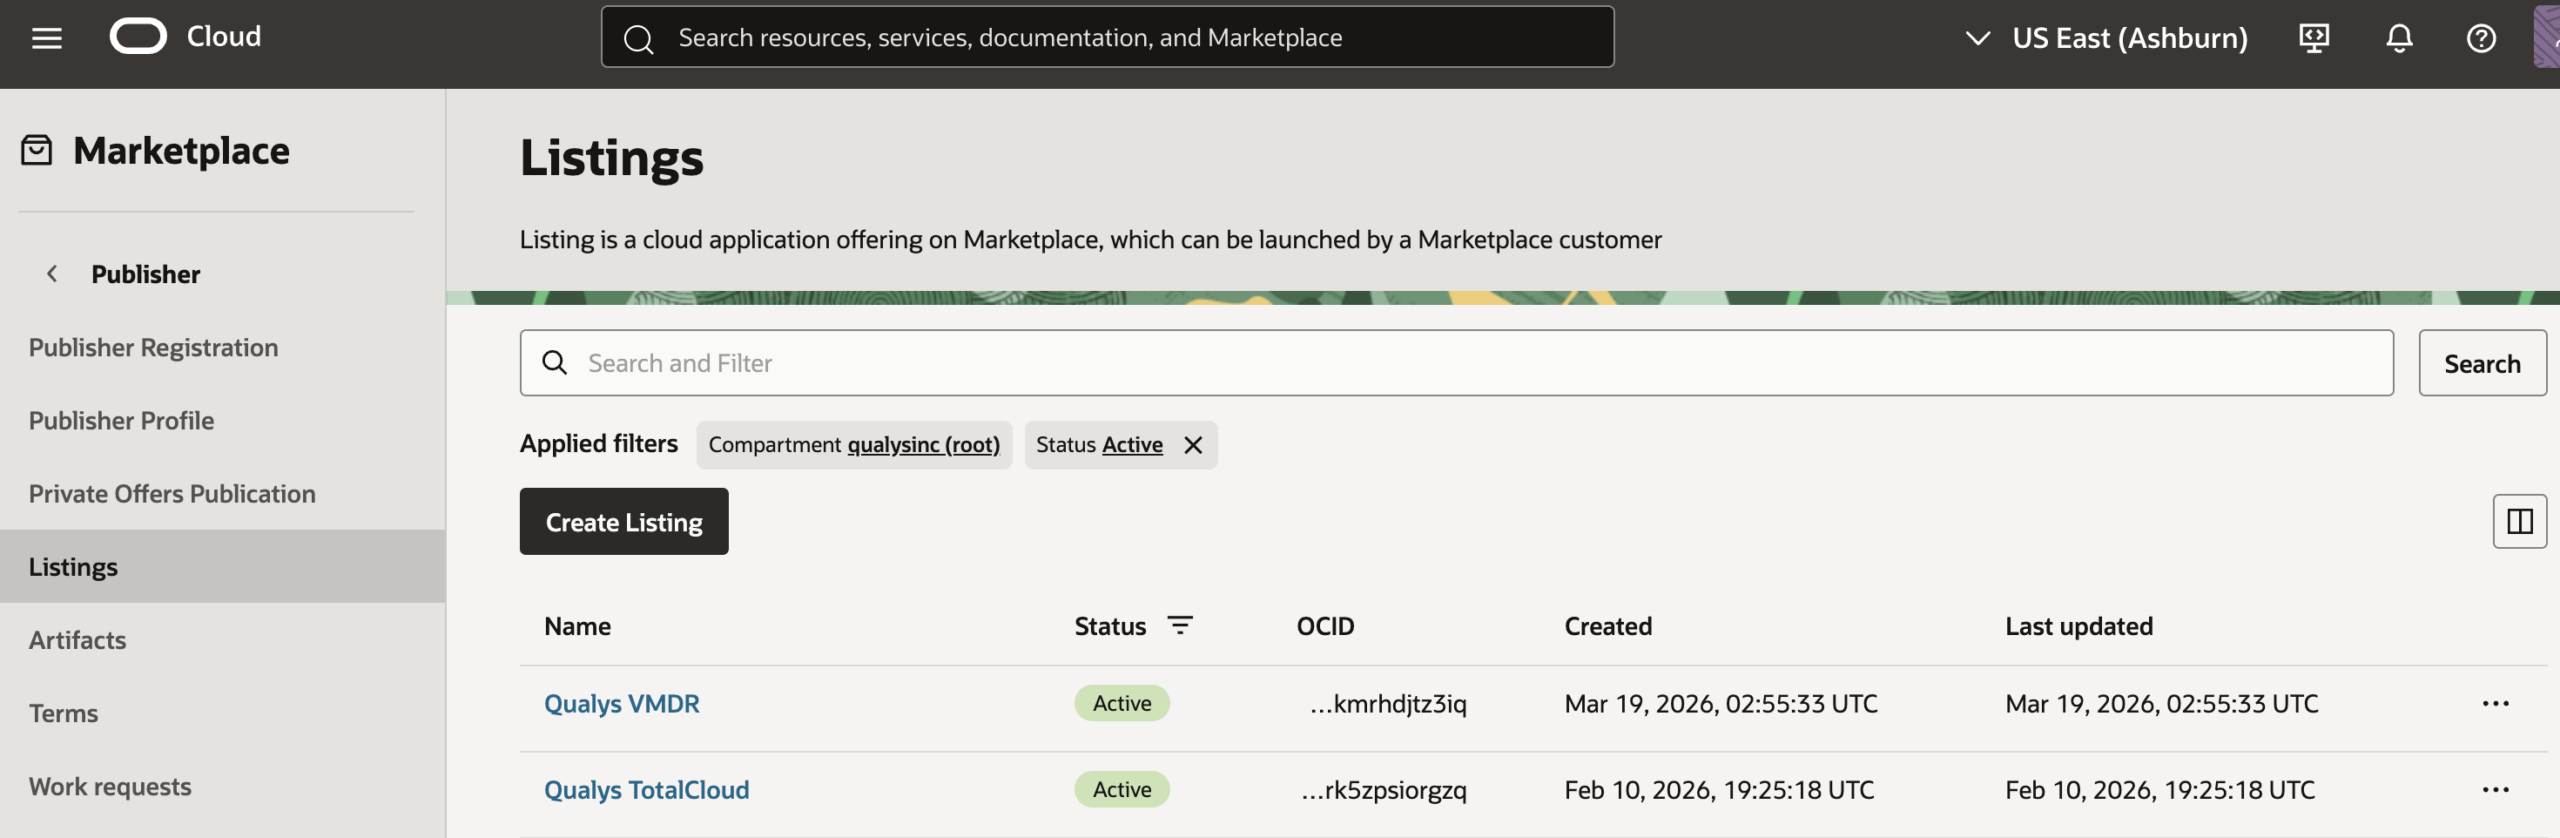The height and width of the screenshot is (838, 2560).
Task: Go back using the Publisher chevron
Action: coord(52,273)
